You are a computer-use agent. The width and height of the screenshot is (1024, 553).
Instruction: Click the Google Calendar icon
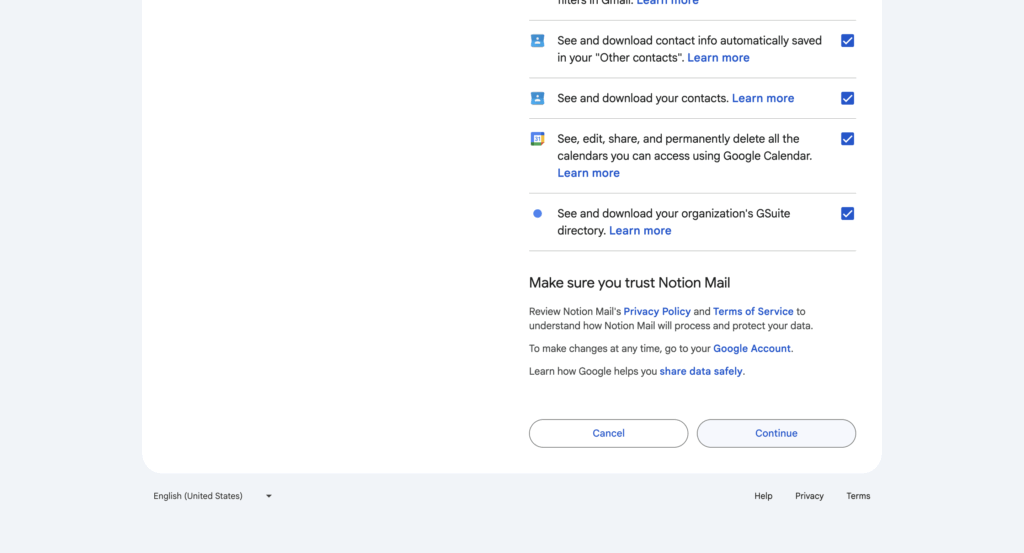(x=537, y=139)
